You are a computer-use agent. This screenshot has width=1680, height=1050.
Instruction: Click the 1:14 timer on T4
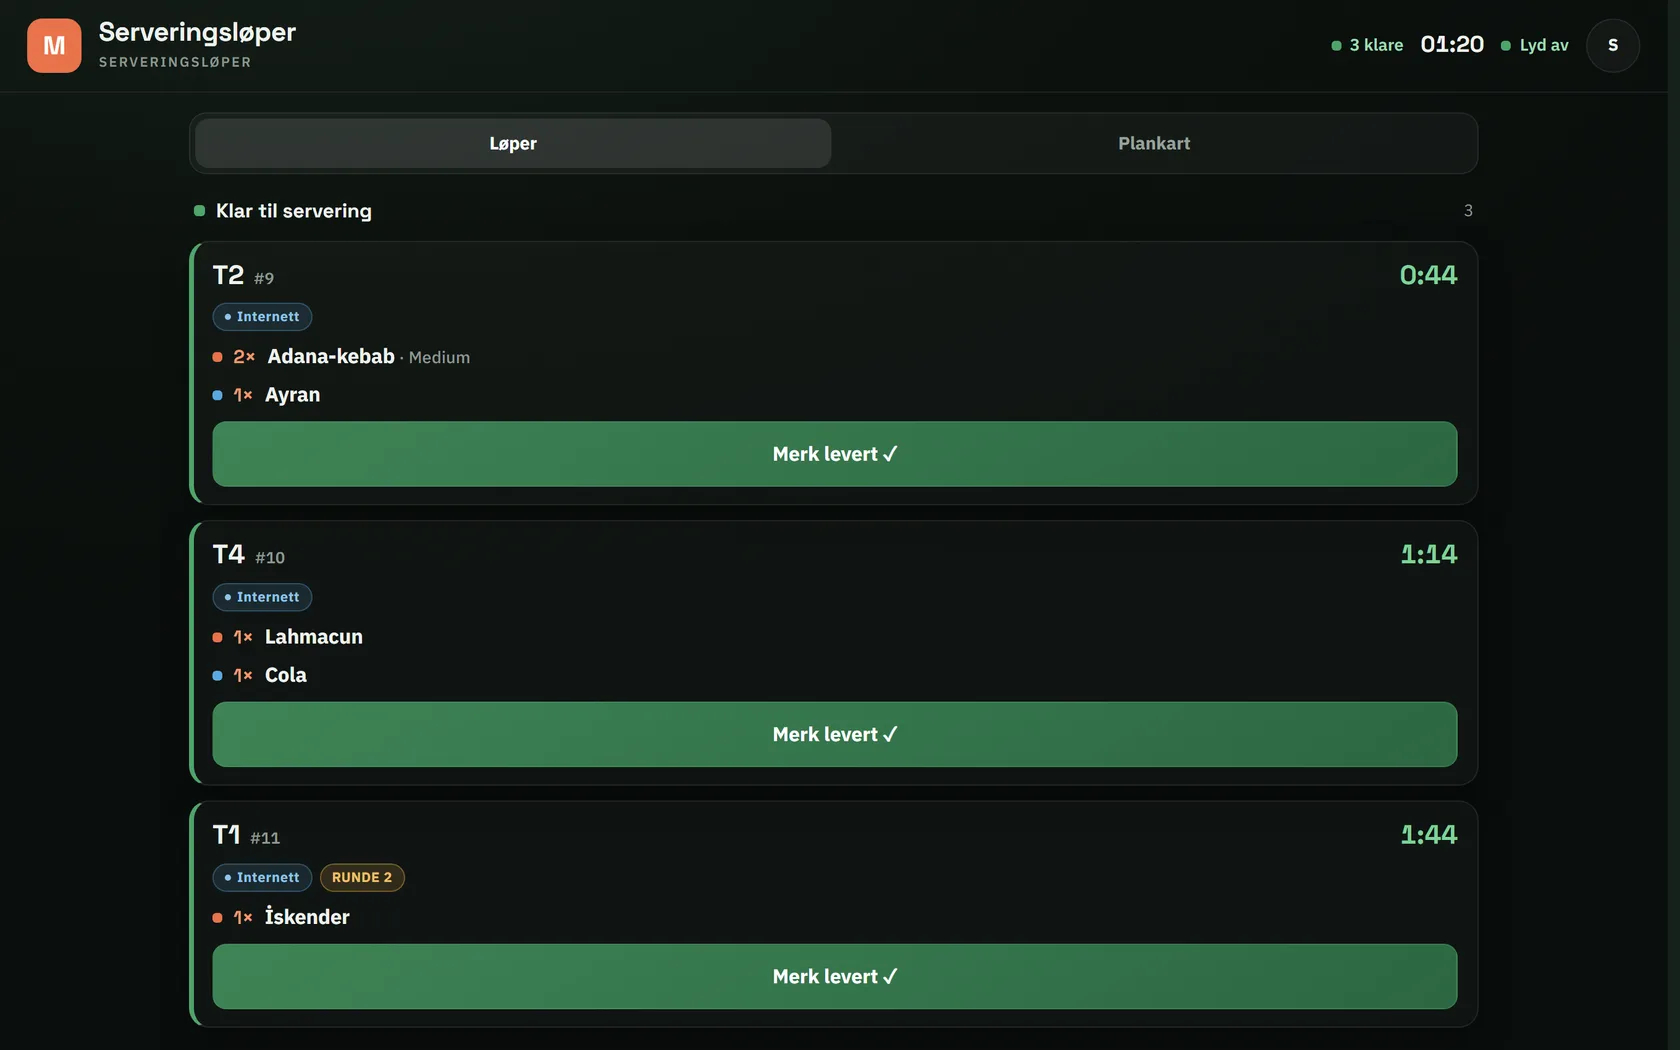pyautogui.click(x=1428, y=554)
